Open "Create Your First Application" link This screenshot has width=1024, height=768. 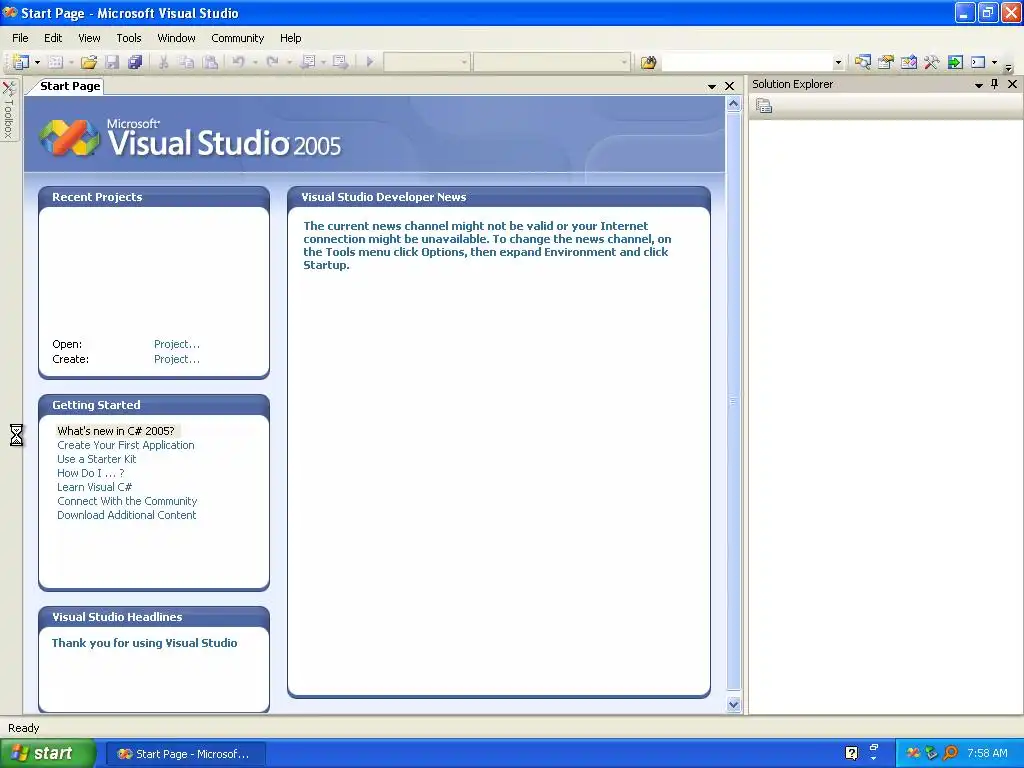[x=125, y=445]
